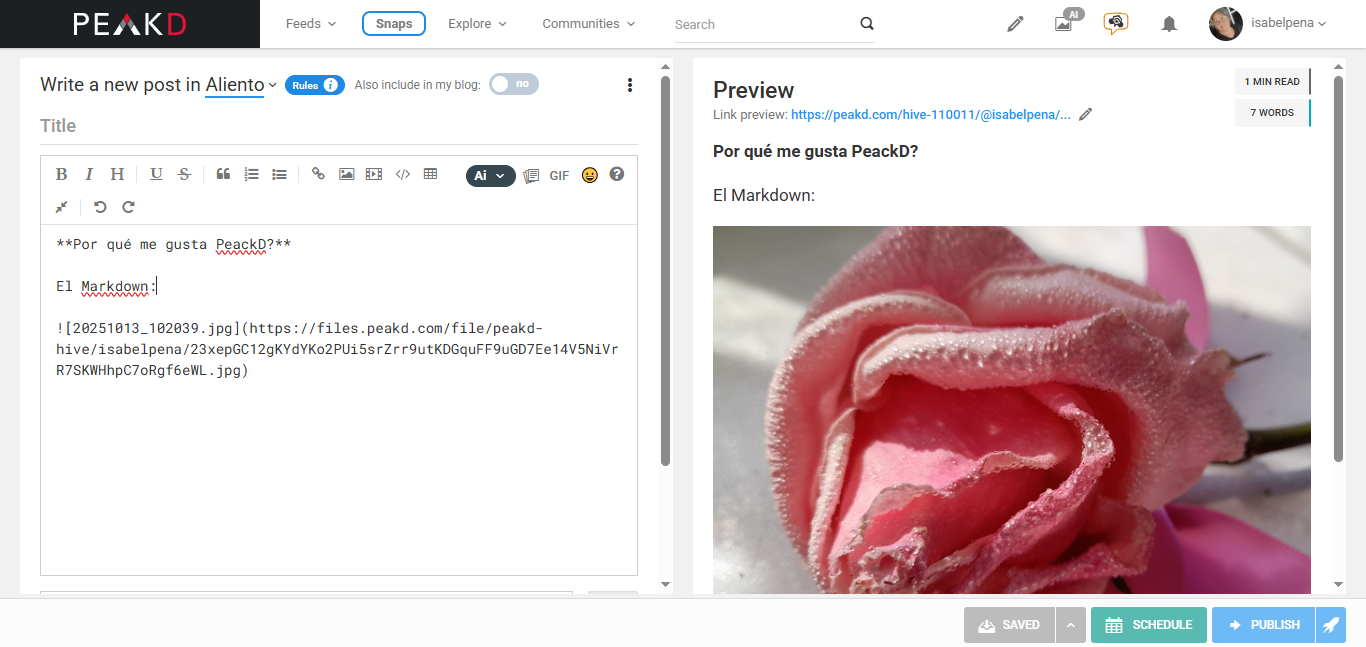Click the PeakD logo
Viewport: 1366px width, 647px height.
click(x=130, y=24)
